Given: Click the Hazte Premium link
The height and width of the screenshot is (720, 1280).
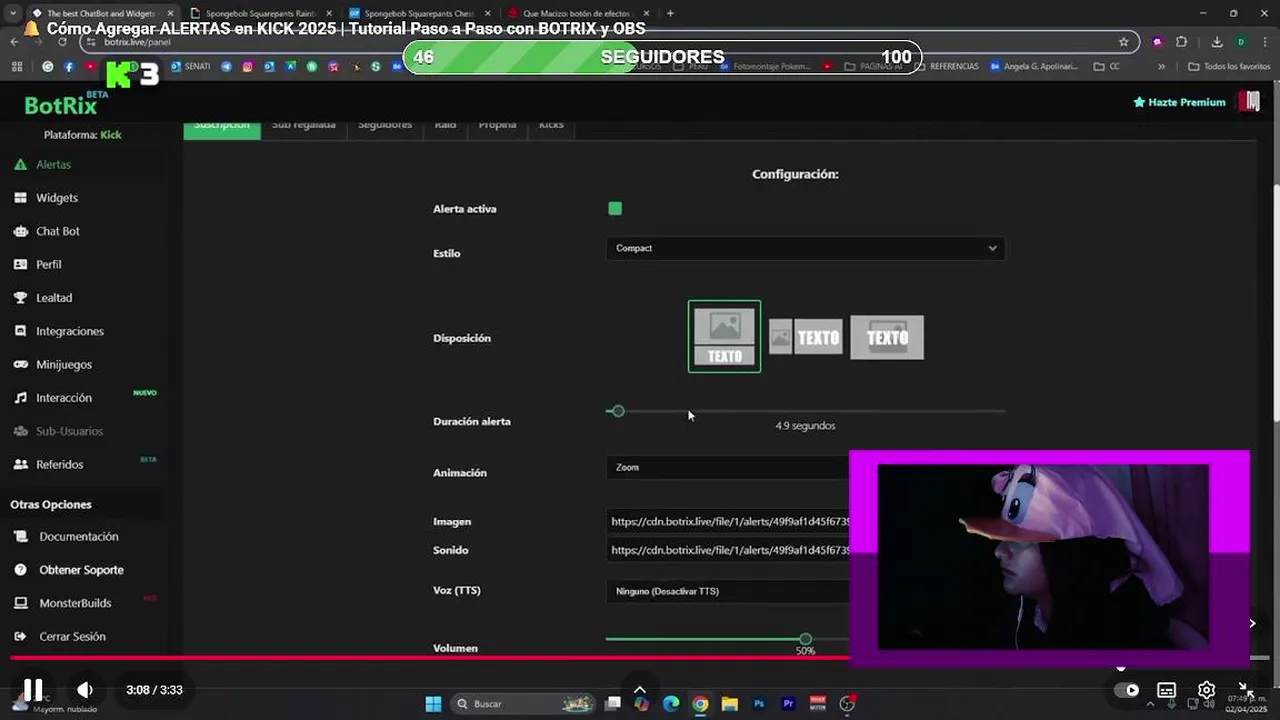Looking at the screenshot, I should click(x=1179, y=102).
